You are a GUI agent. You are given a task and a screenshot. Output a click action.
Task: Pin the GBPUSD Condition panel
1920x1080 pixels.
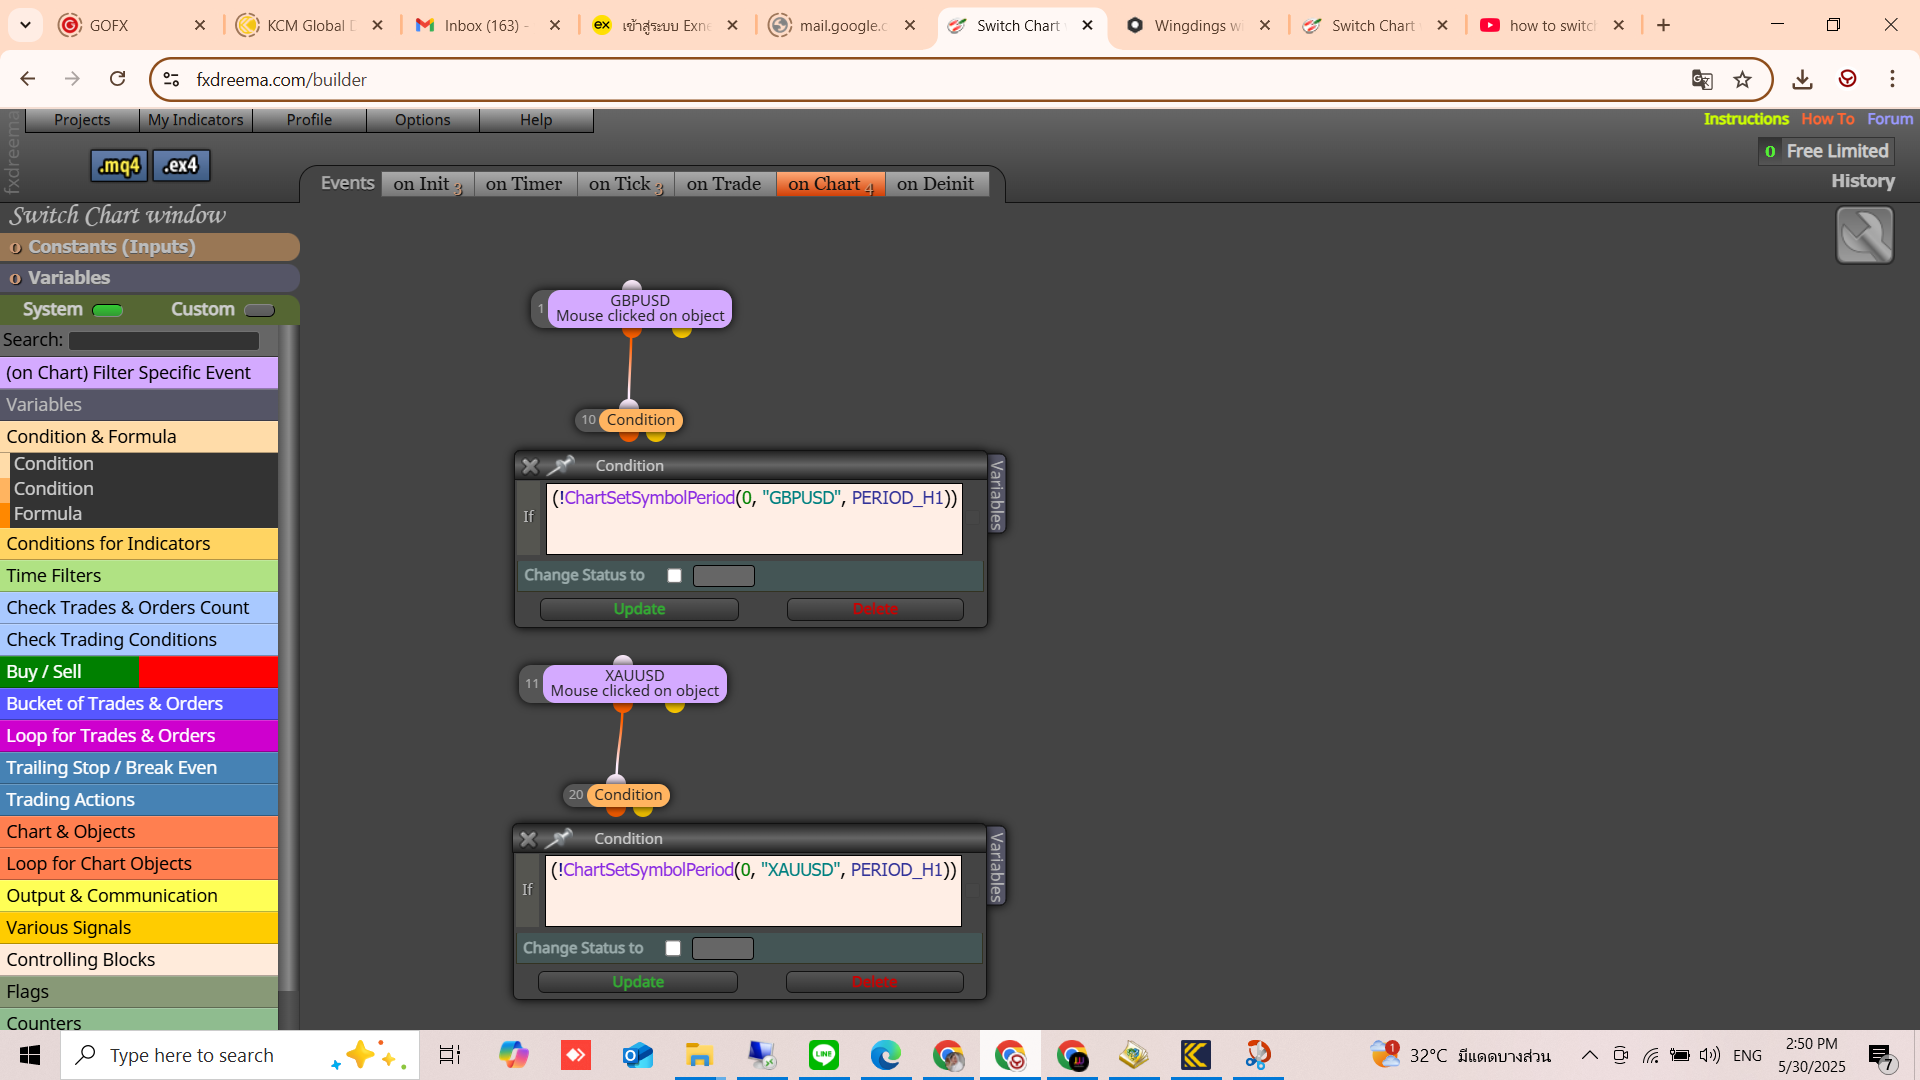tap(561, 465)
